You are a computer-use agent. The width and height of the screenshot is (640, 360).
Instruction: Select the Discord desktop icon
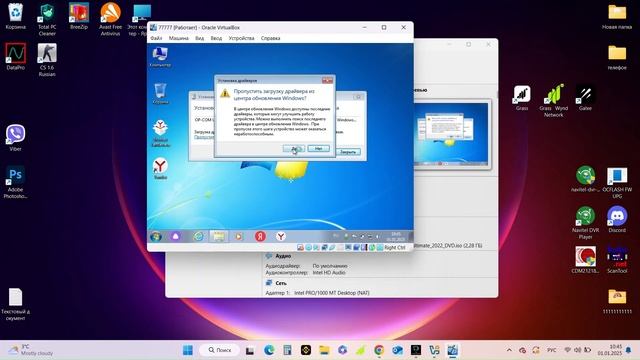click(x=617, y=220)
